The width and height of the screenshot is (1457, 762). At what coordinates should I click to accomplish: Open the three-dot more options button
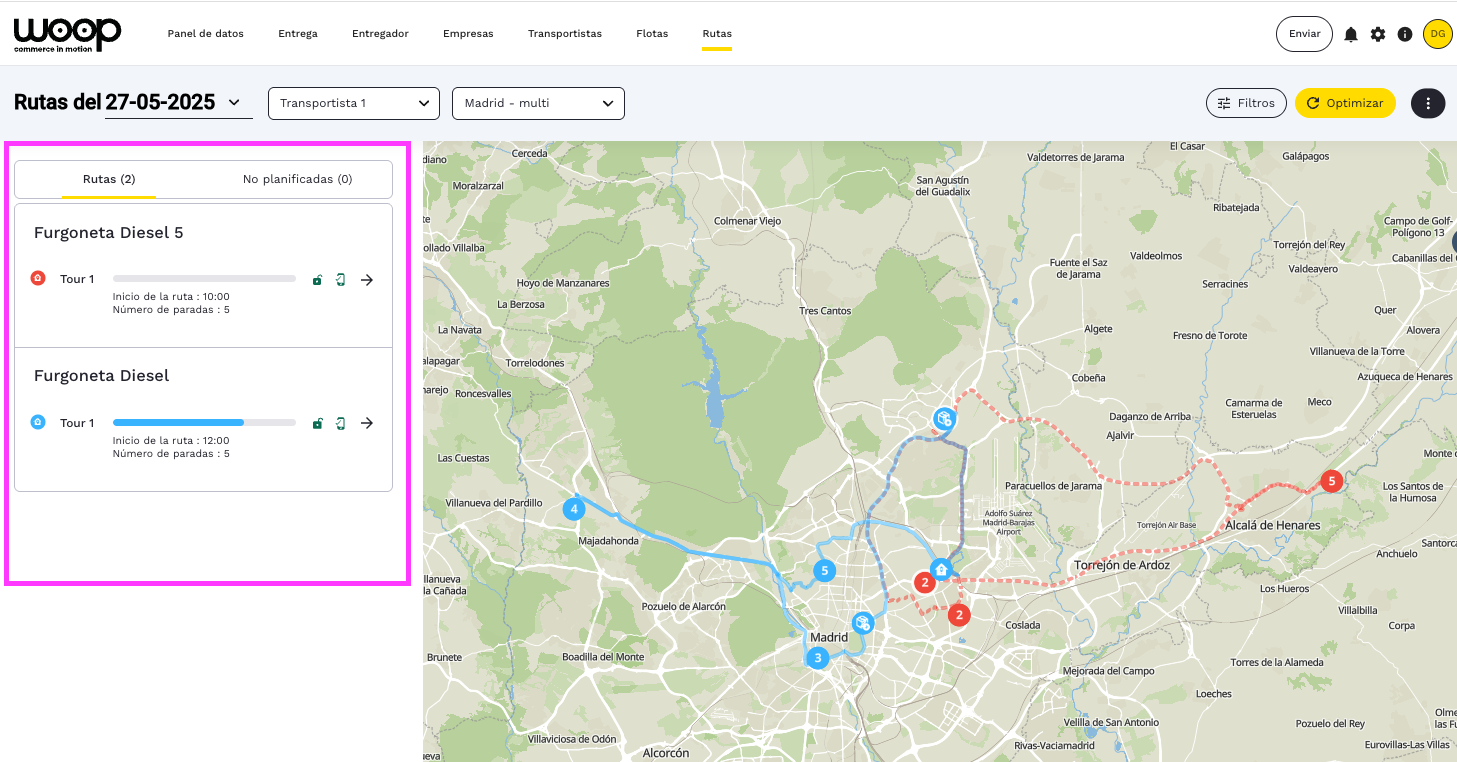(x=1428, y=103)
